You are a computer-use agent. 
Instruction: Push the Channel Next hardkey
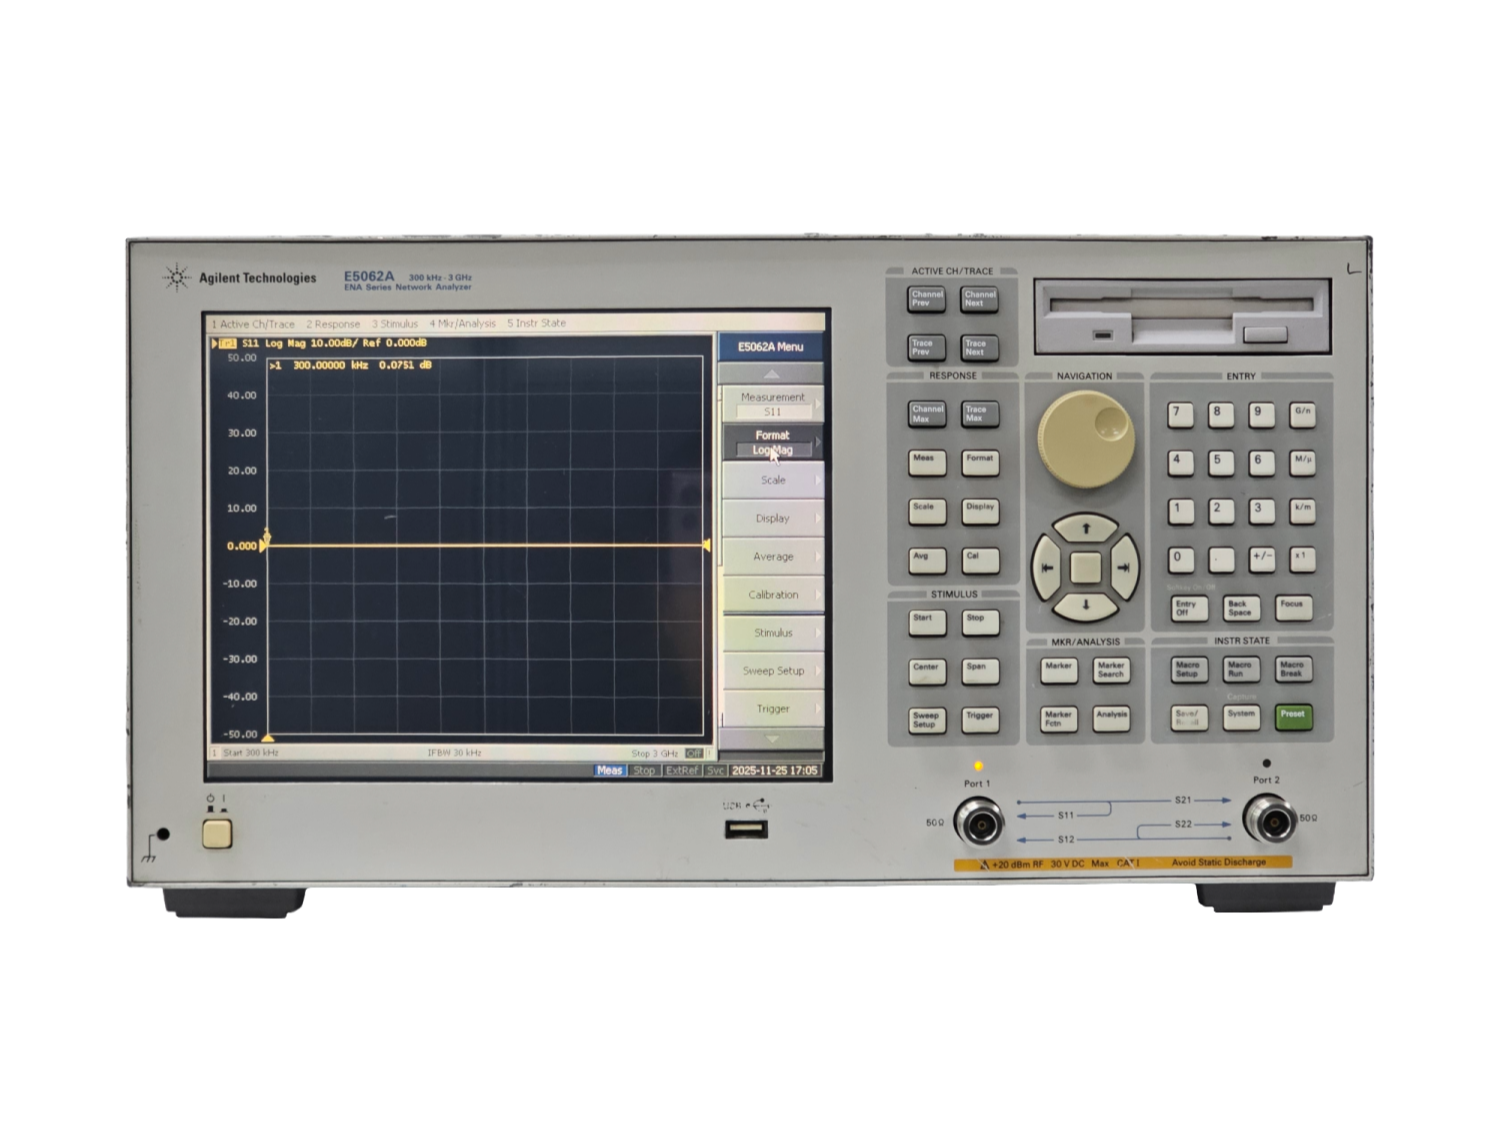click(x=979, y=298)
